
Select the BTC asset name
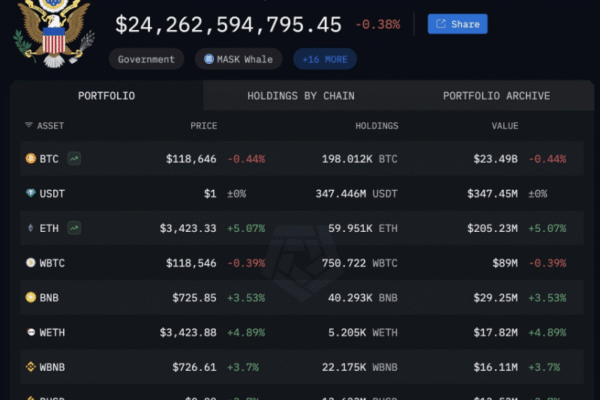(49, 159)
